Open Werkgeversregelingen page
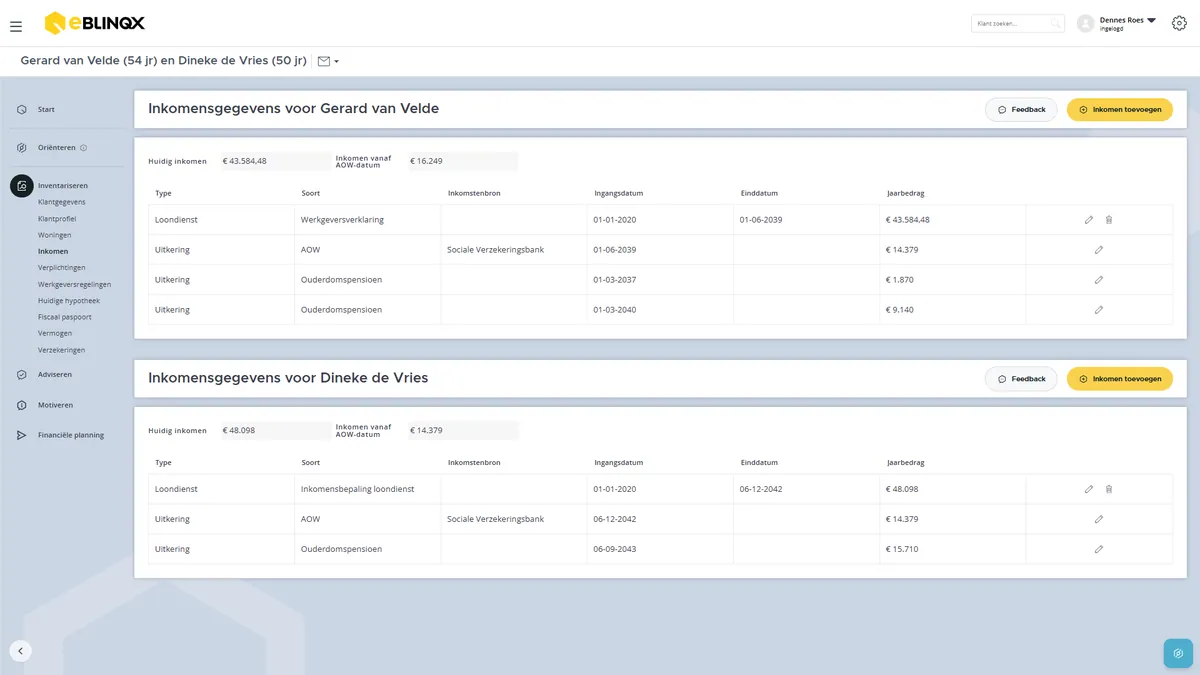The image size is (1200, 675). [x=75, y=284]
